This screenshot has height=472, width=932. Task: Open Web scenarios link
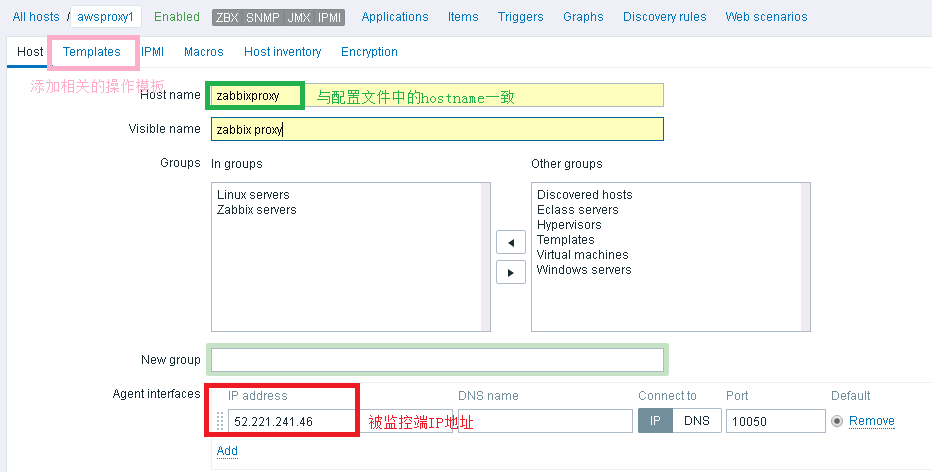click(766, 17)
